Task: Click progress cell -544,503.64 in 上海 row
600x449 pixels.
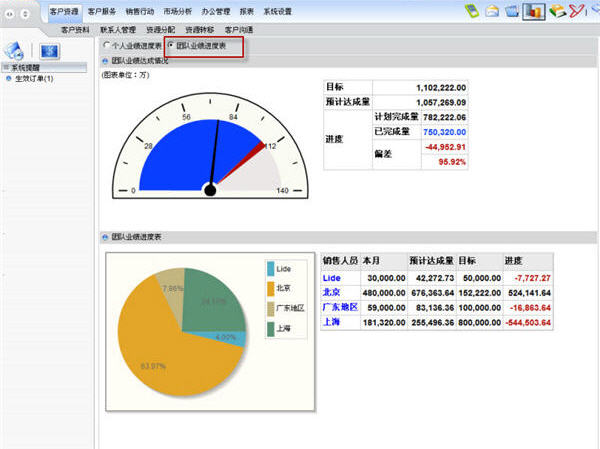Action: [x=528, y=323]
